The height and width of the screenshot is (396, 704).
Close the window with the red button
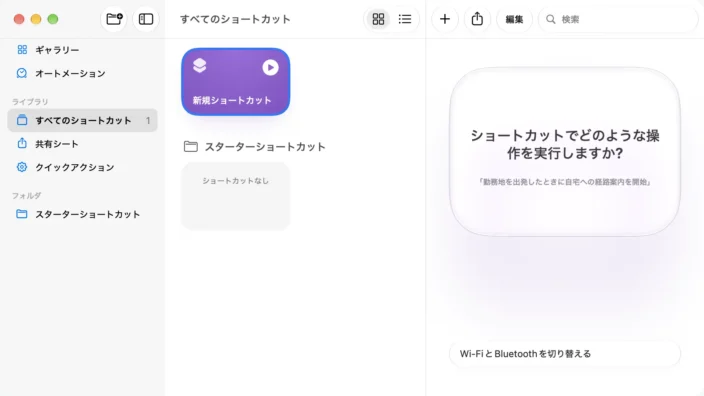pos(19,19)
